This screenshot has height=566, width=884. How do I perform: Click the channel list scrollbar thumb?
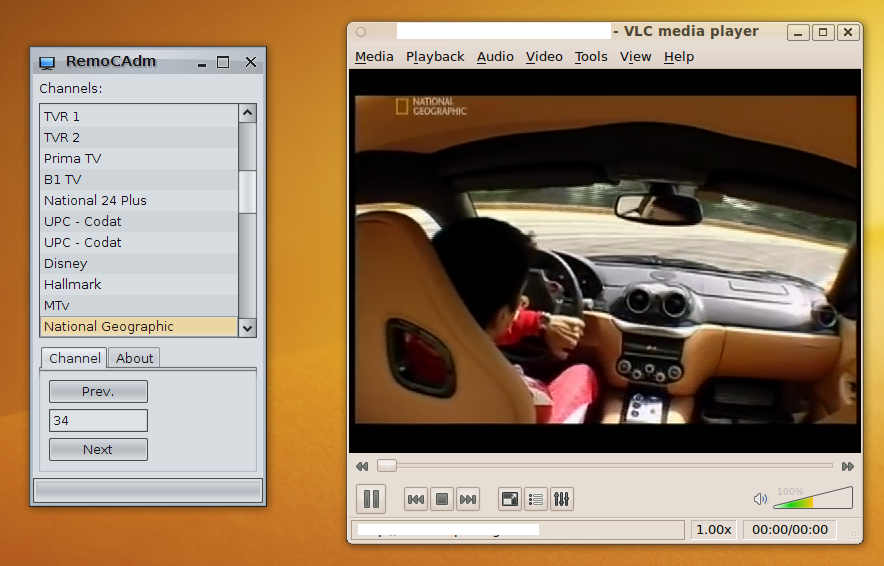[247, 192]
